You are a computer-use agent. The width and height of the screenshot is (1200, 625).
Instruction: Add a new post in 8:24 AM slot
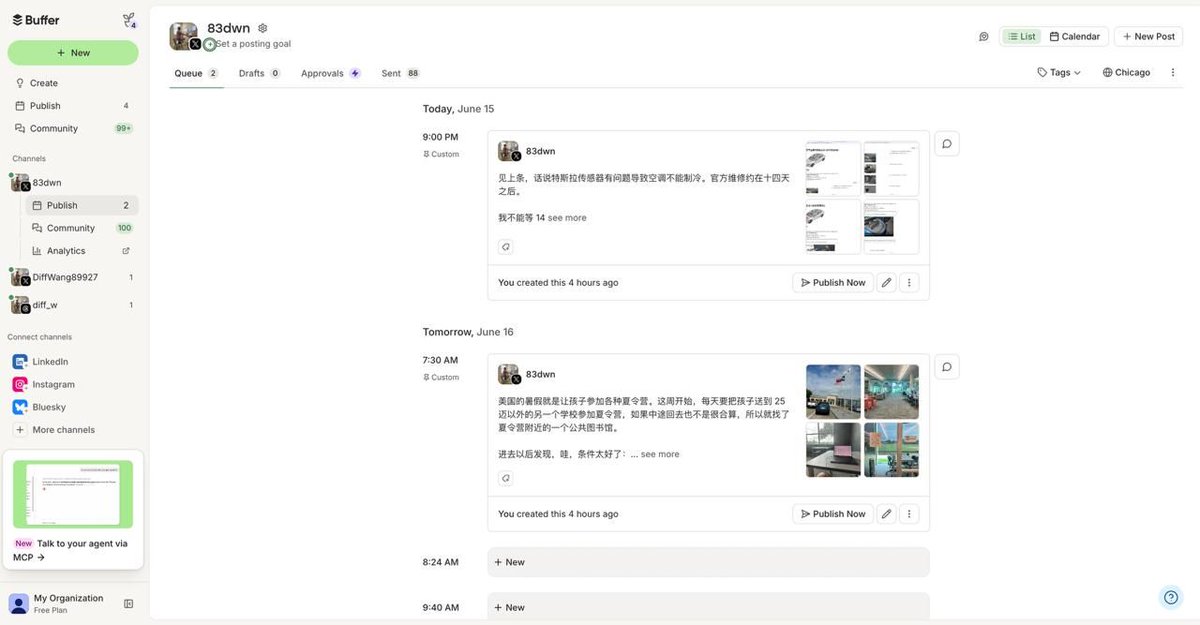[x=708, y=562]
